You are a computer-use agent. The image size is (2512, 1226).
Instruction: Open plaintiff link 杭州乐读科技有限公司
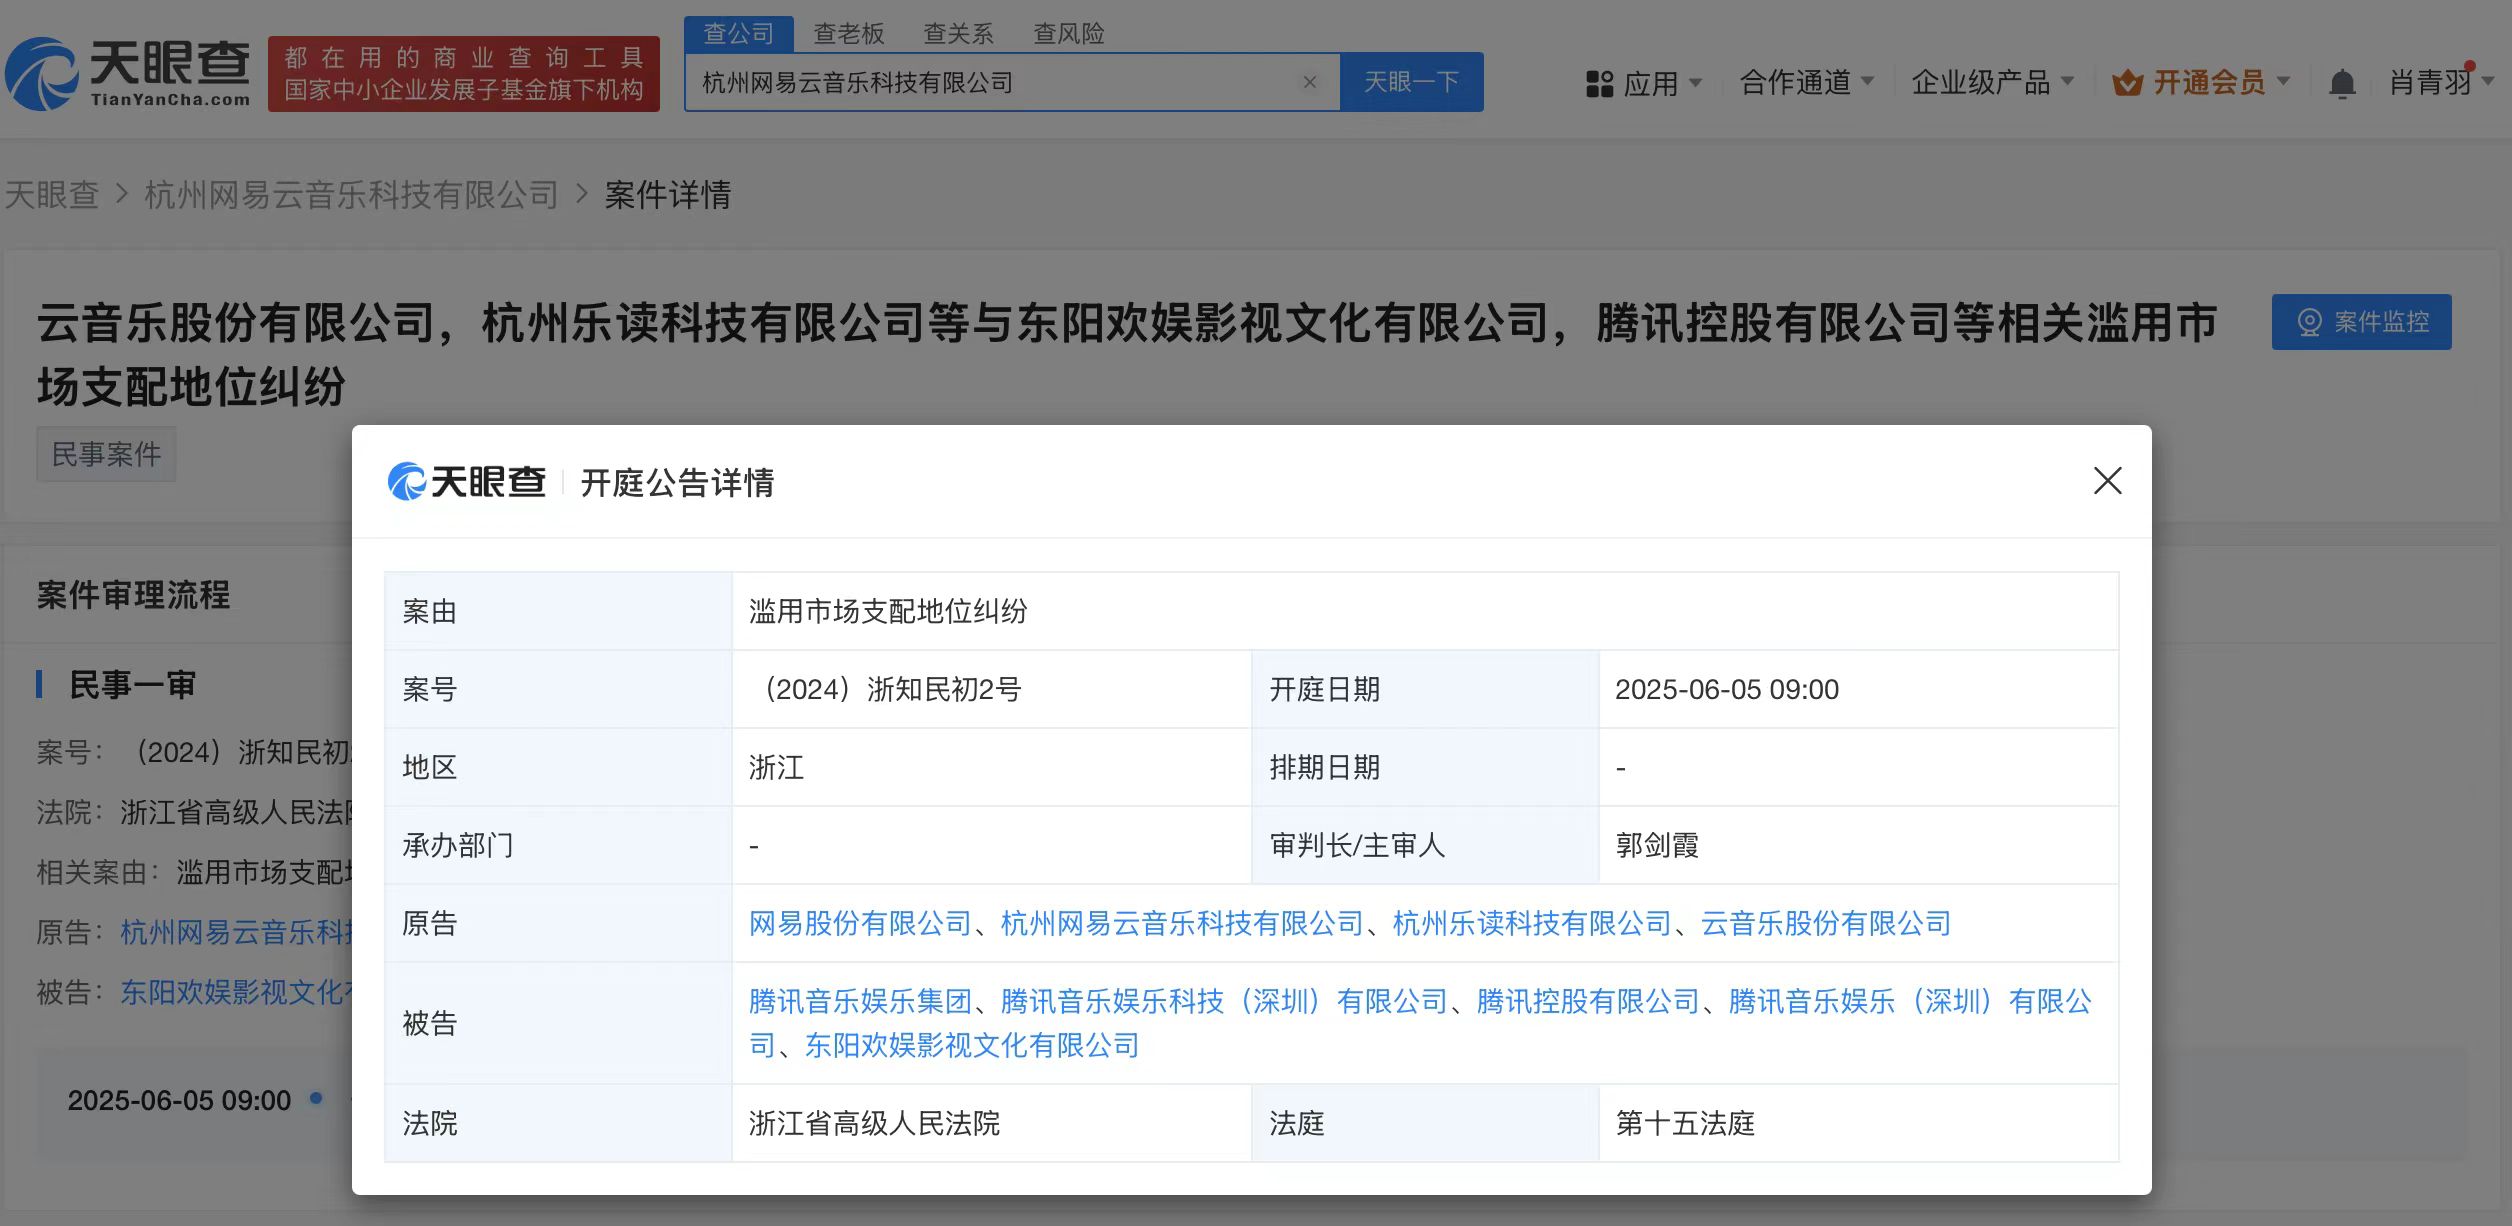pos(1532,923)
